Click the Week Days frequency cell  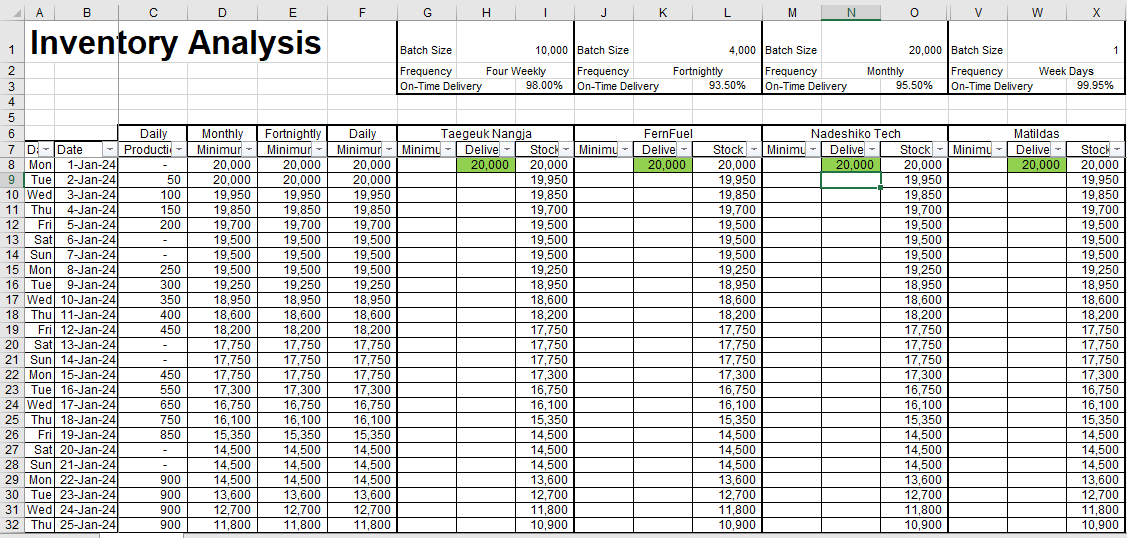[x=1066, y=71]
